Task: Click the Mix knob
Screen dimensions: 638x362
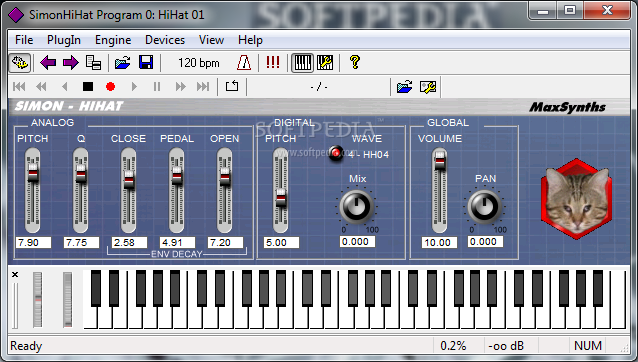Action: [357, 207]
